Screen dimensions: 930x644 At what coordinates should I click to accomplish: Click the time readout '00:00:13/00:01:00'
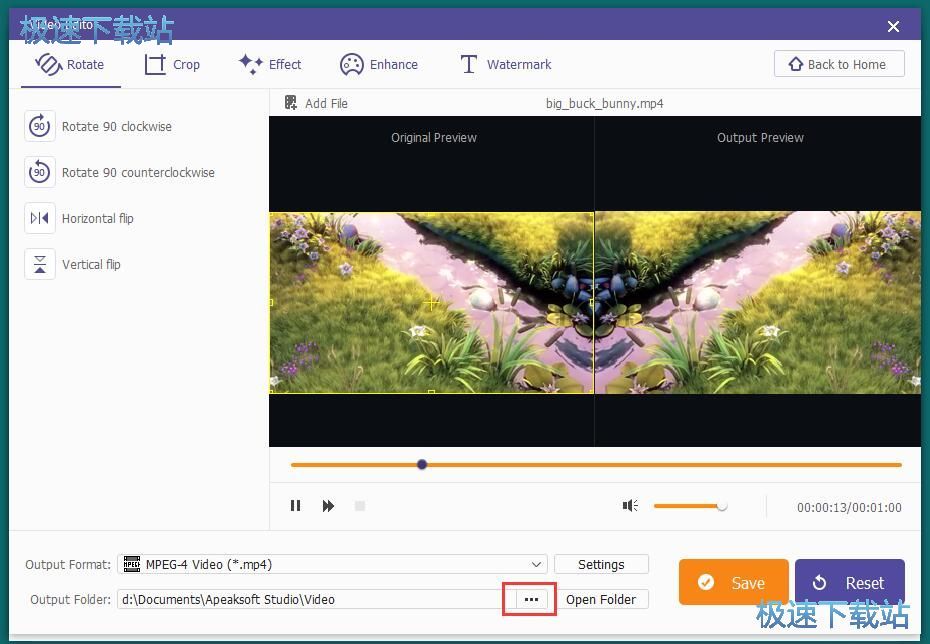pos(849,508)
